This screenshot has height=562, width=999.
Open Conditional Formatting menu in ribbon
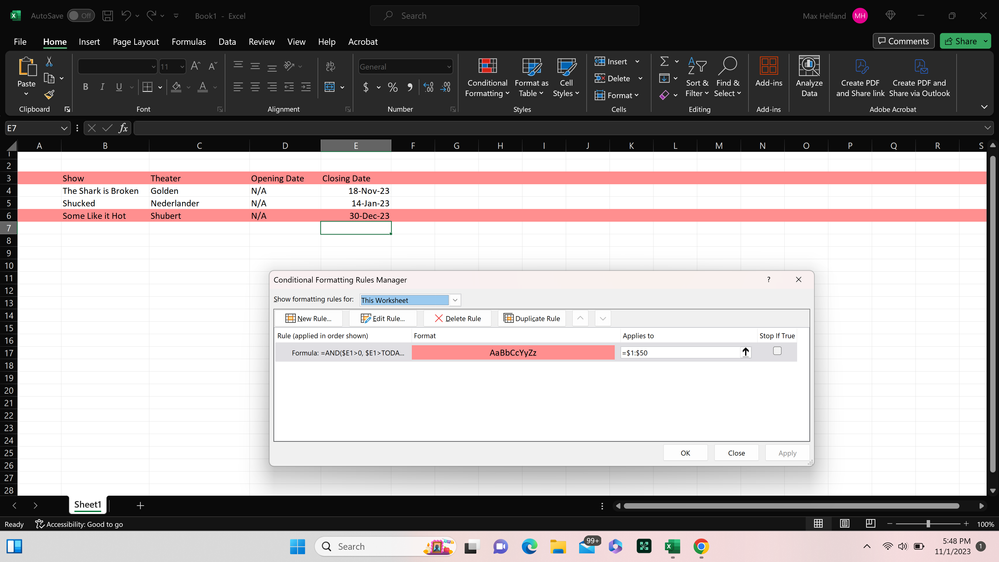487,78
